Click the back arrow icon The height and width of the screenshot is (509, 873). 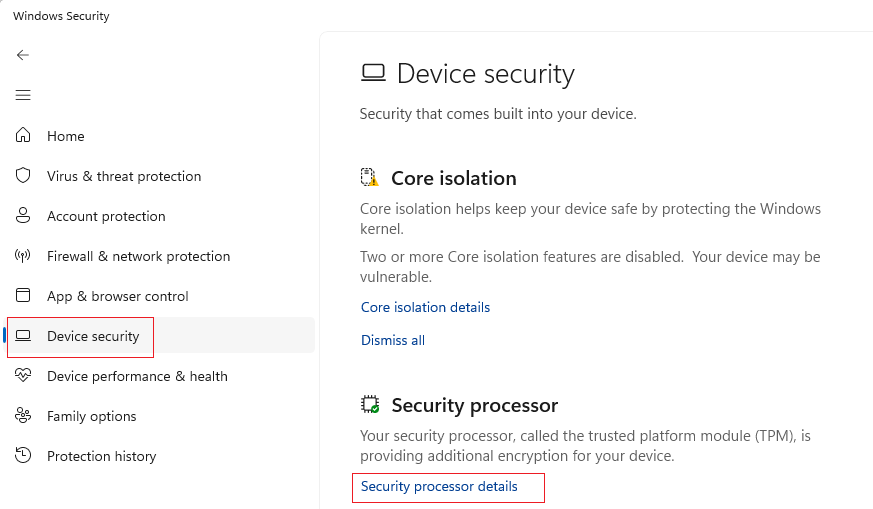click(x=23, y=55)
